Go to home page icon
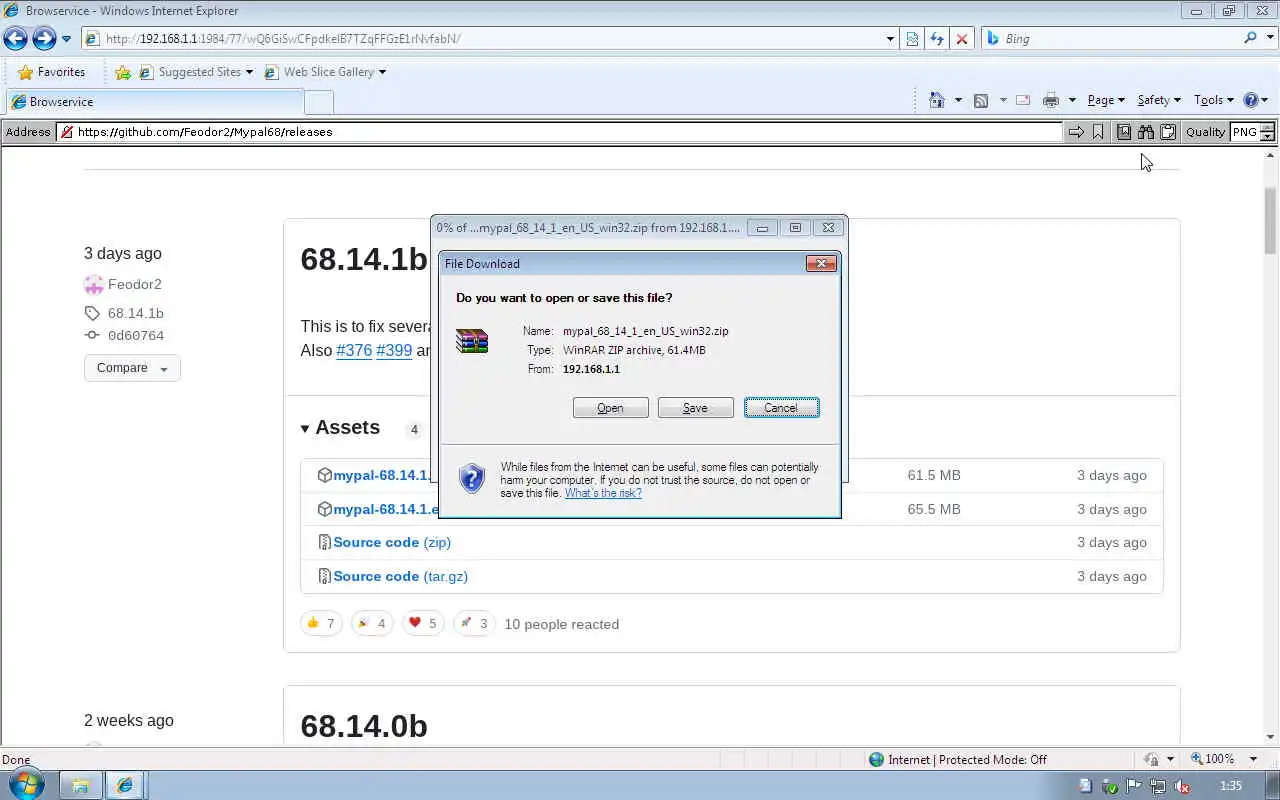This screenshot has width=1280, height=800. tap(937, 100)
